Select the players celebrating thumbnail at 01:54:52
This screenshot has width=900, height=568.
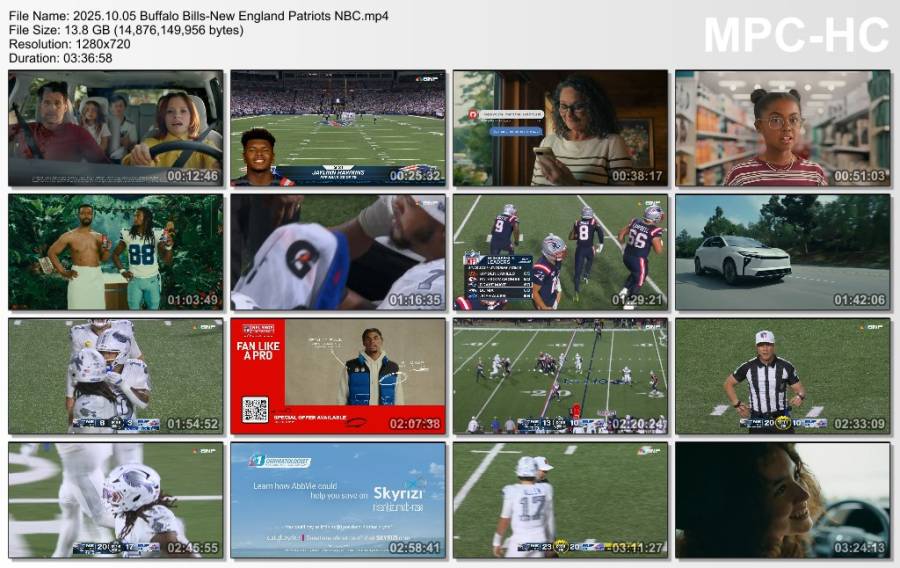pyautogui.click(x=116, y=375)
